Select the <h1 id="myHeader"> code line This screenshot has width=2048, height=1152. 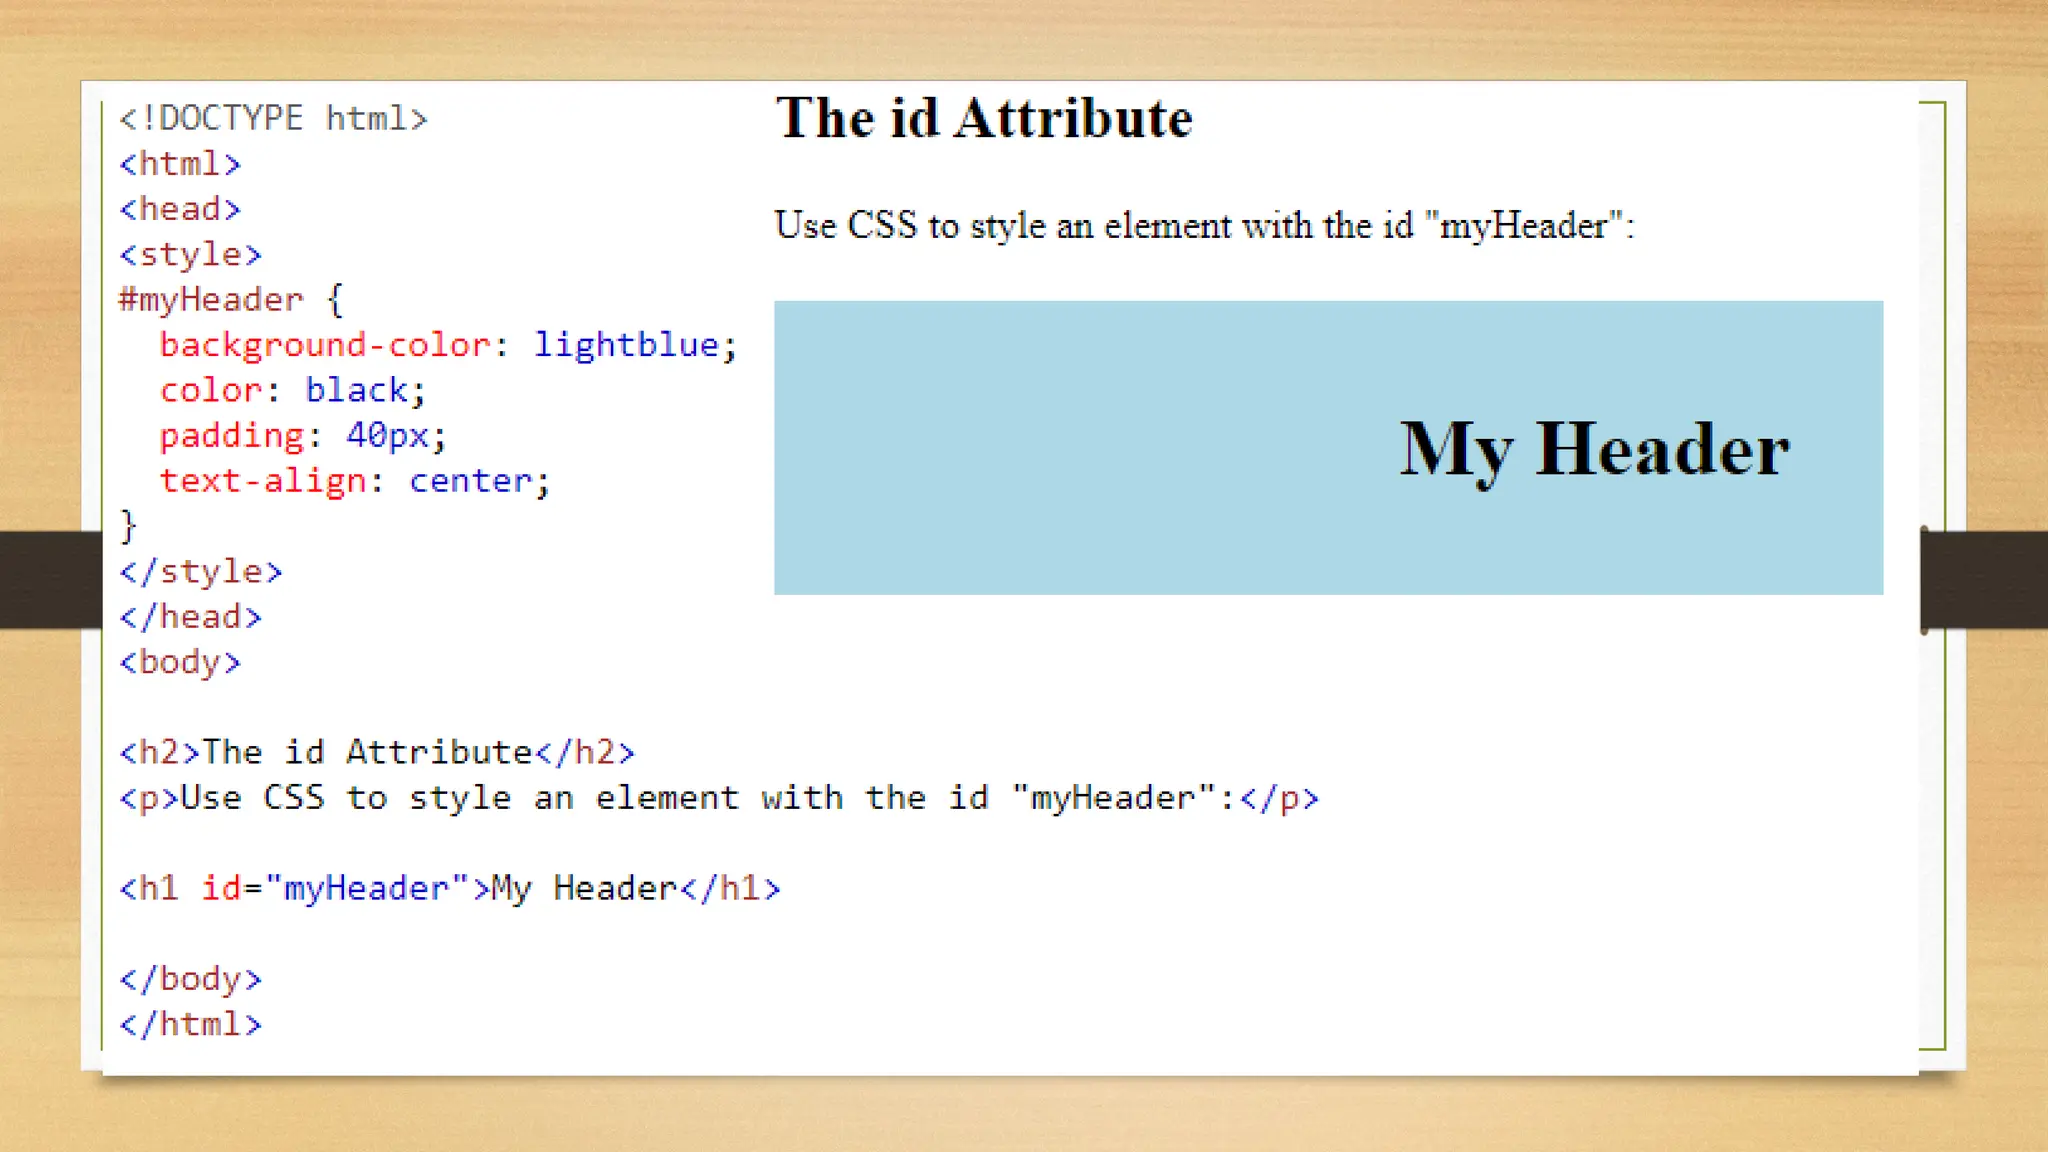click(449, 888)
